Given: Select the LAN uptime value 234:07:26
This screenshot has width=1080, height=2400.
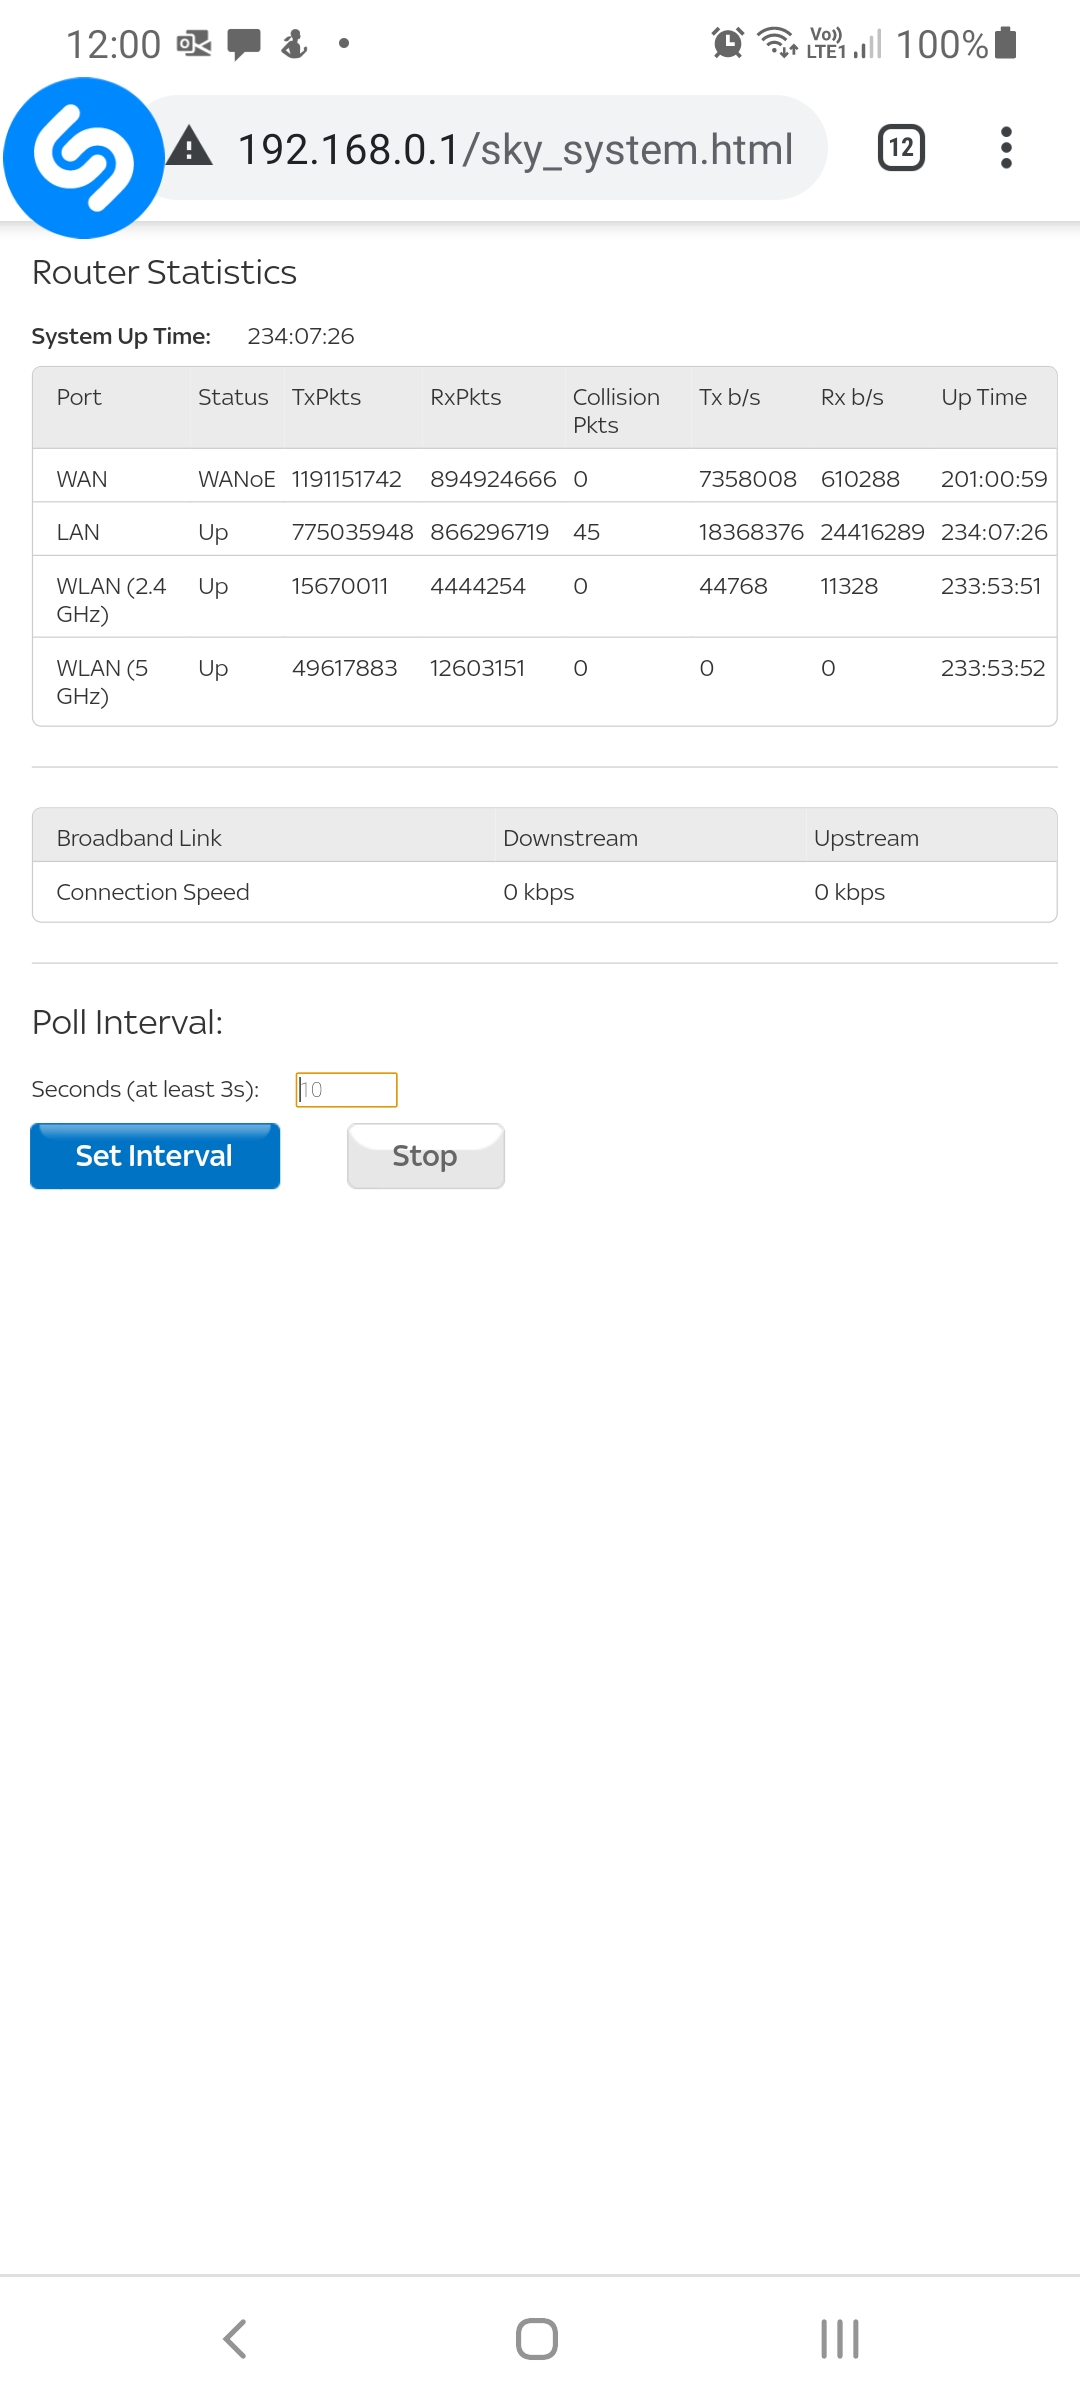Looking at the screenshot, I should (993, 531).
